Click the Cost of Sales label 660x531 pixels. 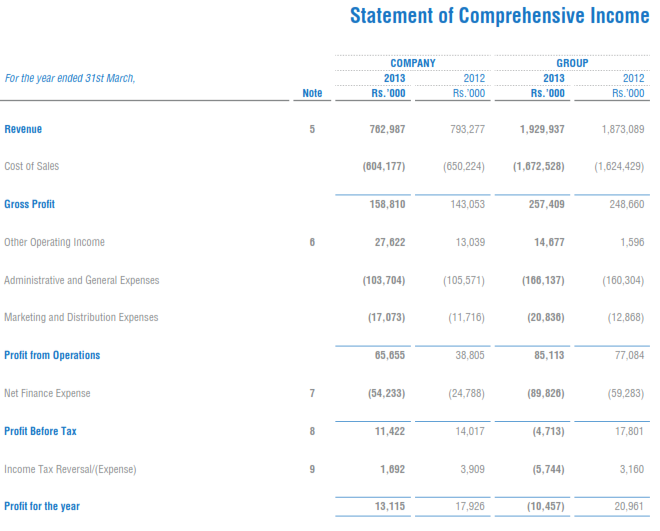coord(32,166)
